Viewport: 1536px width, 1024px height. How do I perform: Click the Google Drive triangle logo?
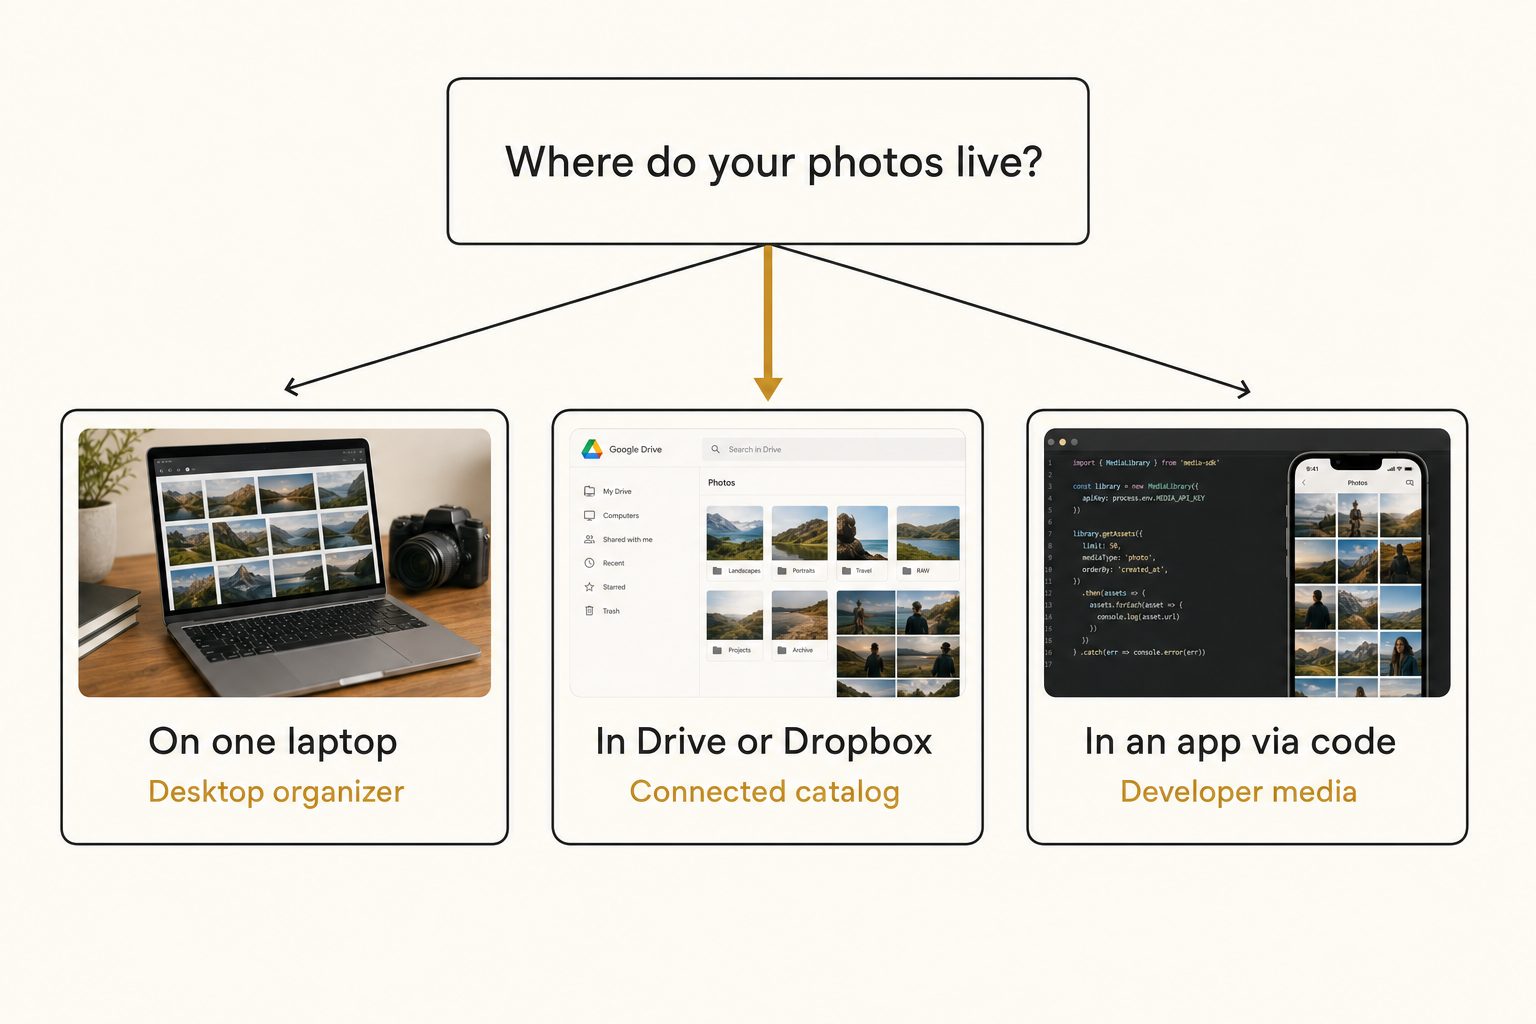click(x=592, y=449)
